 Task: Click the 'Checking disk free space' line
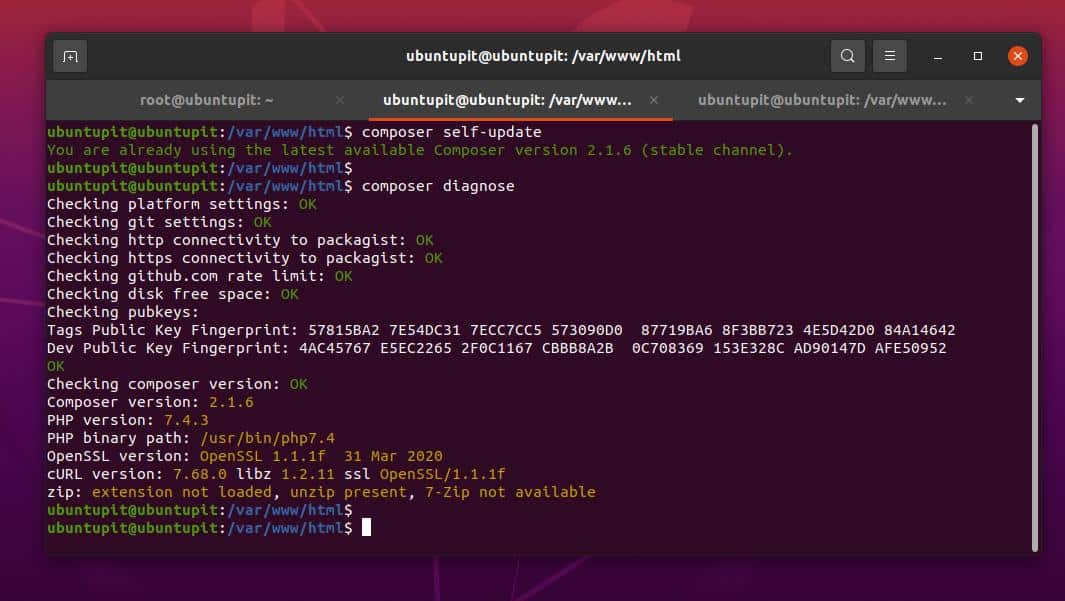tap(173, 294)
